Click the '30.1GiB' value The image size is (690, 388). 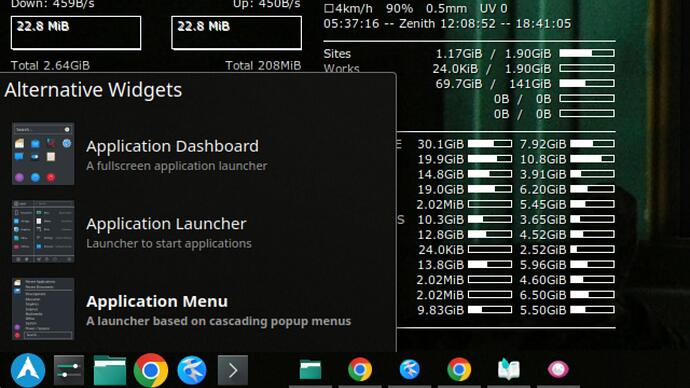(x=440, y=144)
